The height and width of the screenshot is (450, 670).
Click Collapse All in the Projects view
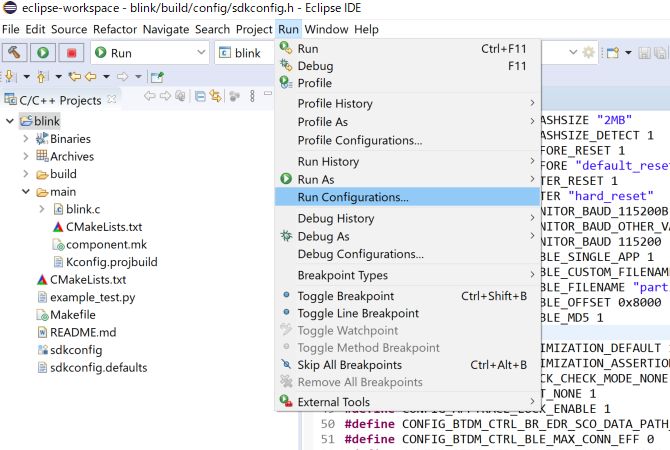pyautogui.click(x=200, y=97)
